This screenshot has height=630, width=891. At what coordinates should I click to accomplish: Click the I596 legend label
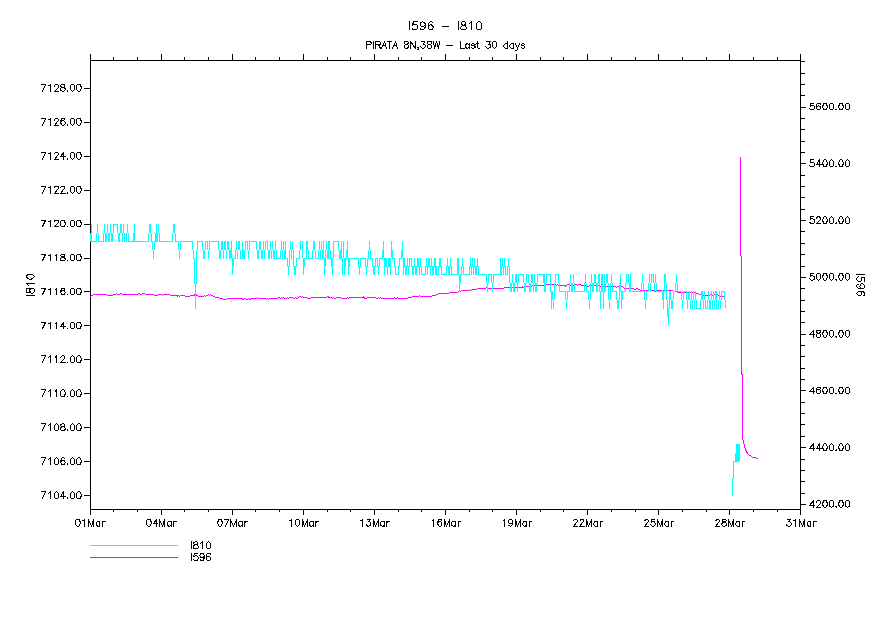(x=201, y=557)
